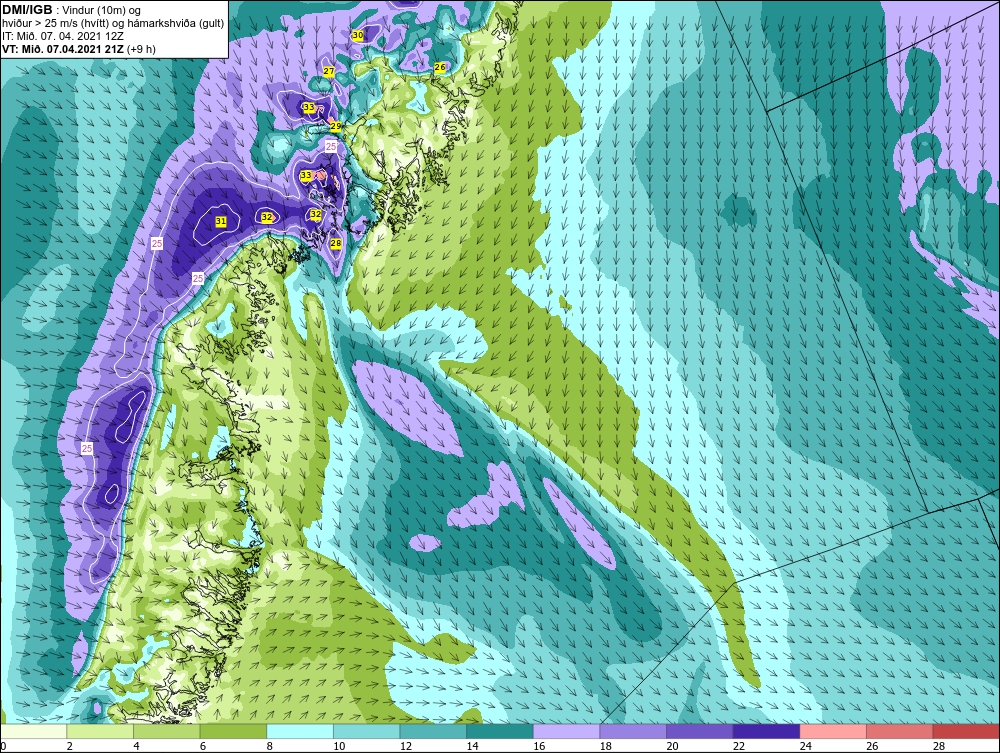This screenshot has width=1000, height=753.
Task: Pick the 18–20 m/s light purple legend swatch
Action: click(633, 731)
